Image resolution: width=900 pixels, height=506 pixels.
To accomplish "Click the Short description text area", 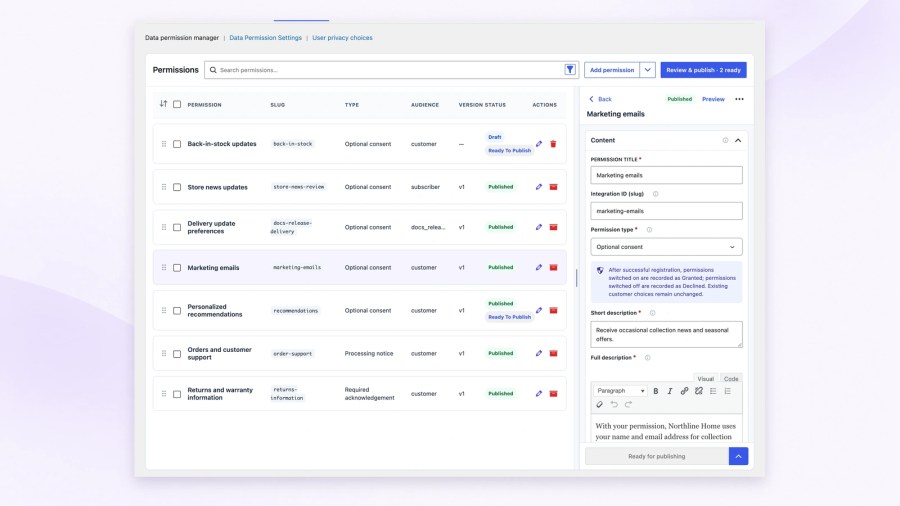I will point(666,334).
